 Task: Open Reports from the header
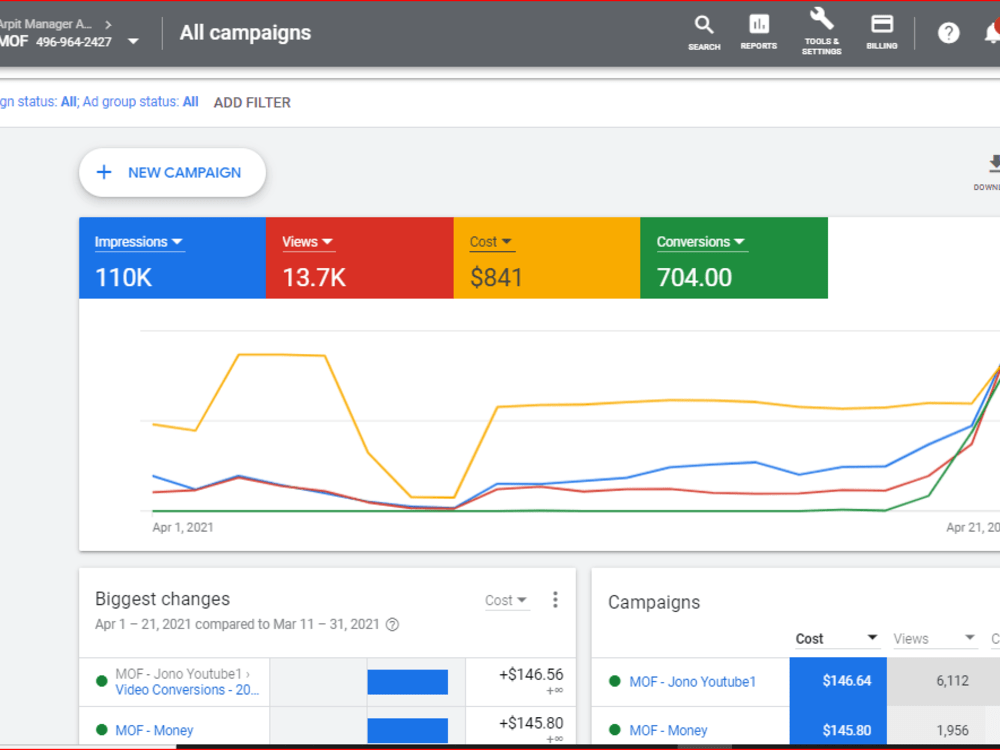(x=758, y=32)
